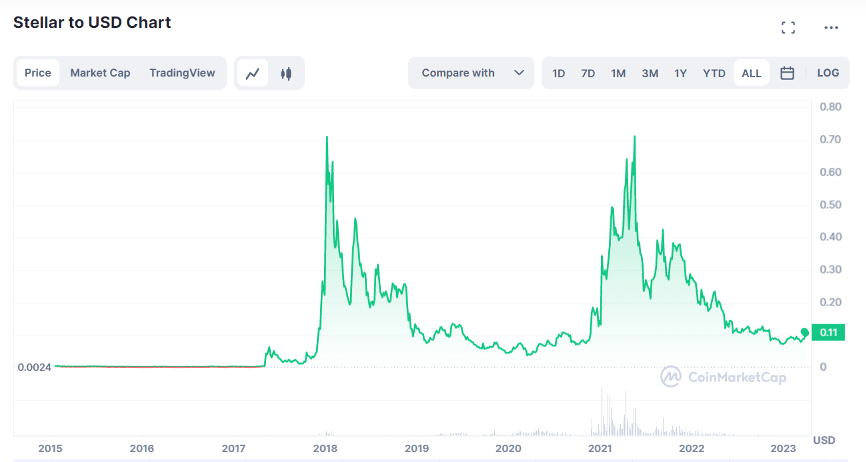Click the CoinMarketCap watermark logo

pos(723,377)
